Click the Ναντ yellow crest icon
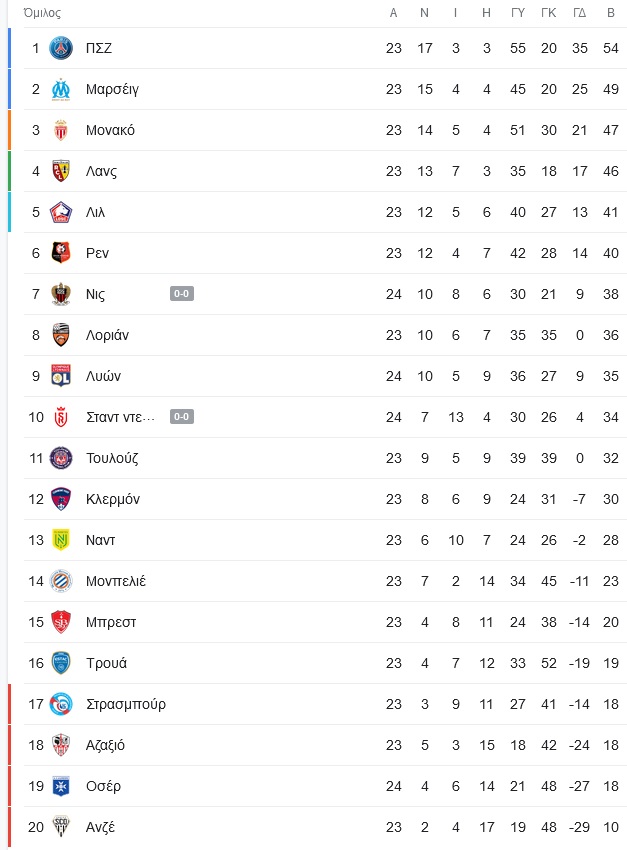The height and width of the screenshot is (850, 627). (61, 540)
